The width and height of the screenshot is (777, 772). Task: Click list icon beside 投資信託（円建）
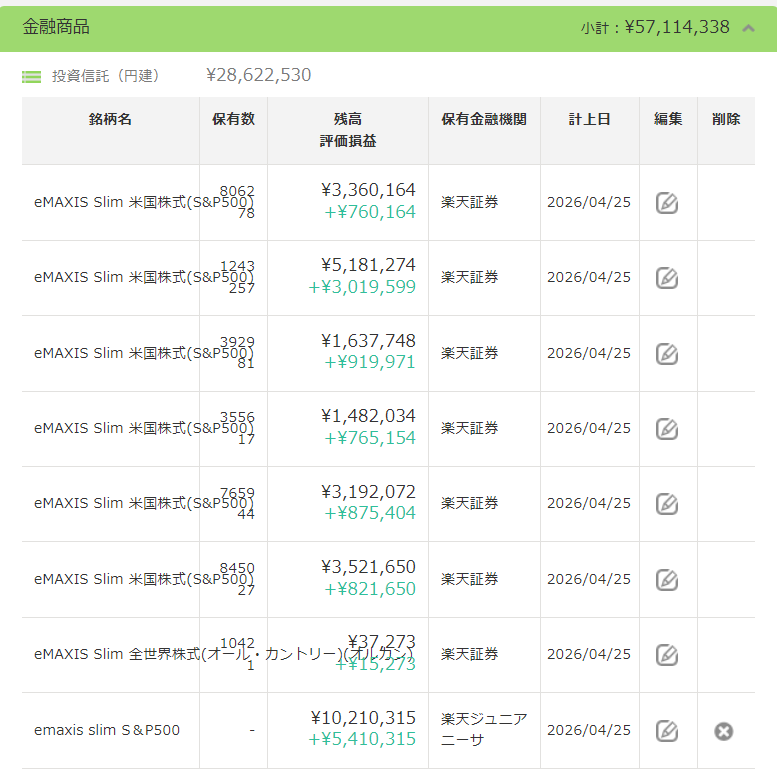(x=32, y=76)
